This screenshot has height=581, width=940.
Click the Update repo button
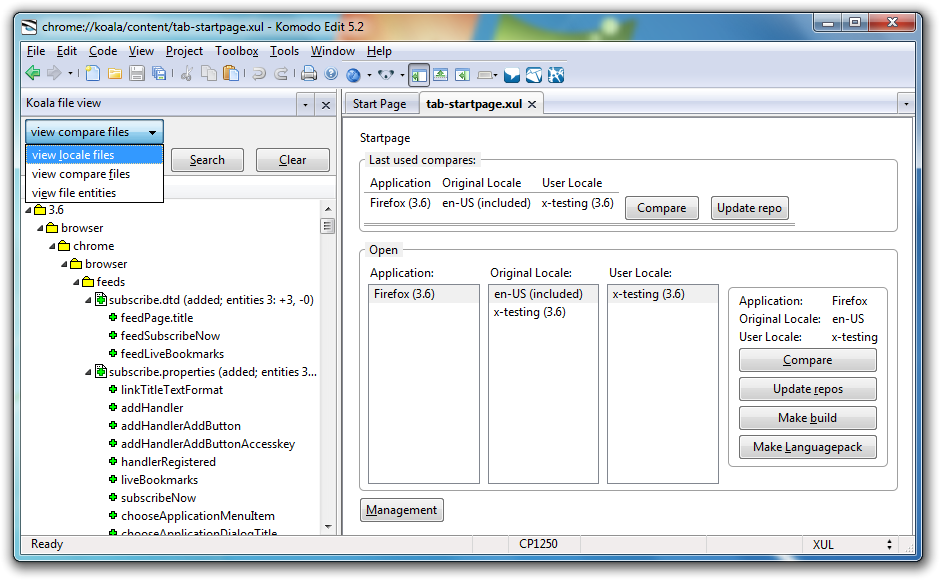point(749,208)
